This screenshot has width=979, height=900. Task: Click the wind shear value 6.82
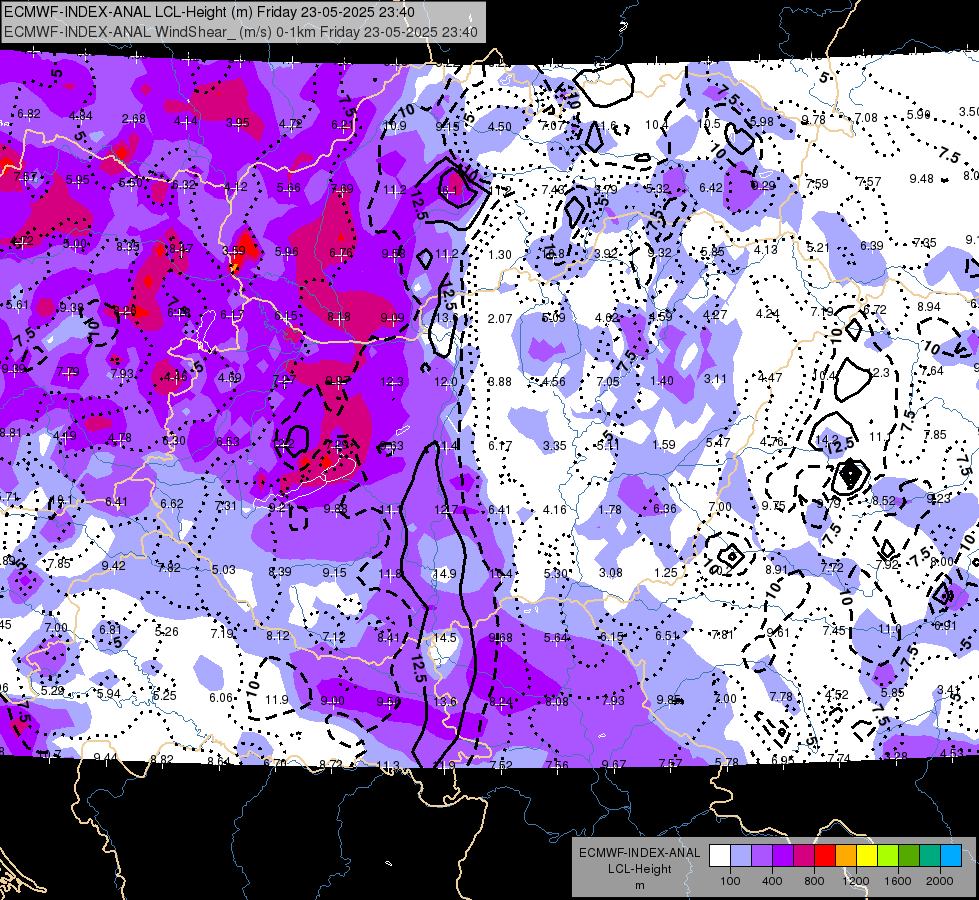(x=29, y=114)
